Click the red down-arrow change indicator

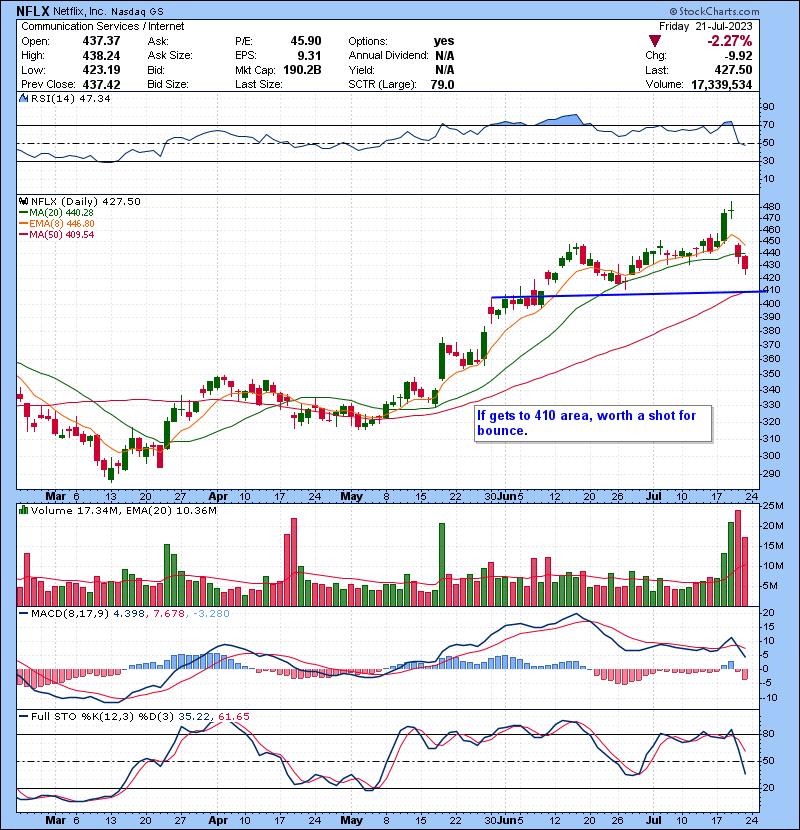click(x=654, y=41)
